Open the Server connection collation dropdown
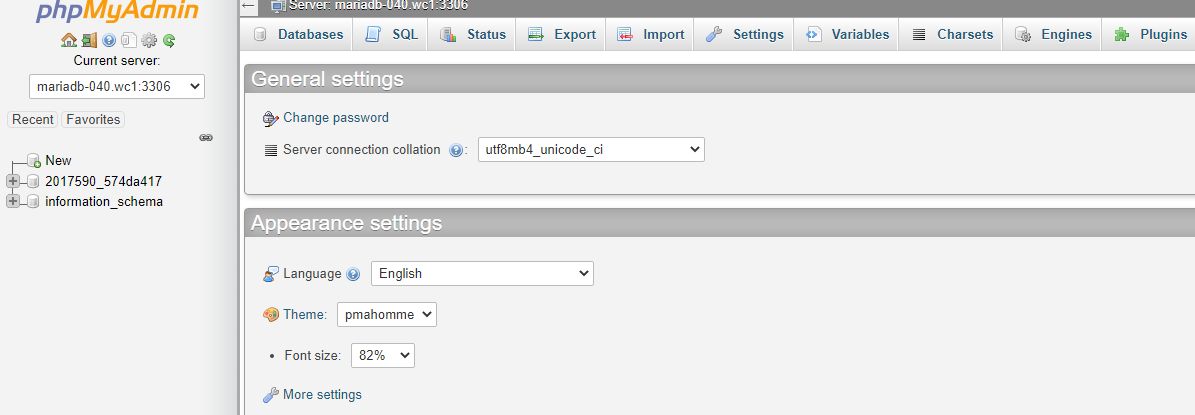 [591, 149]
